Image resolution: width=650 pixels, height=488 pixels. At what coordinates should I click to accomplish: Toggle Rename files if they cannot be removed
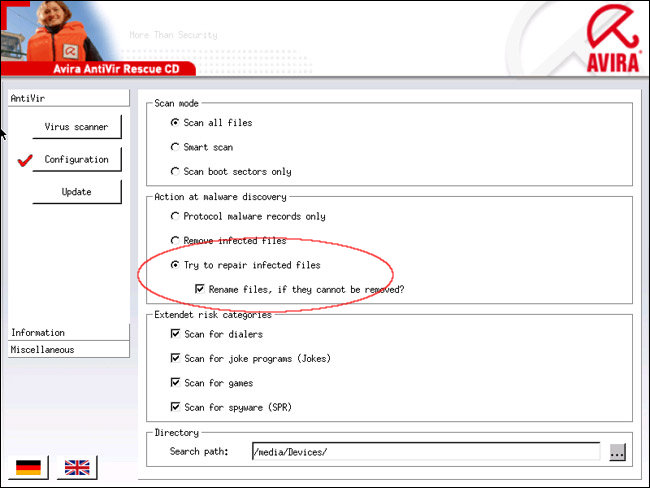click(x=200, y=289)
